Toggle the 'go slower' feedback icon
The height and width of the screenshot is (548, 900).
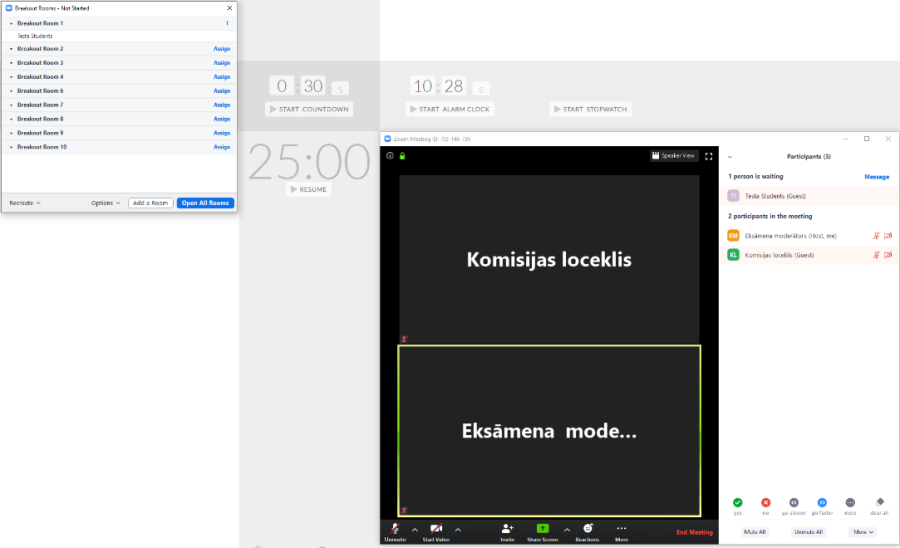point(794,502)
